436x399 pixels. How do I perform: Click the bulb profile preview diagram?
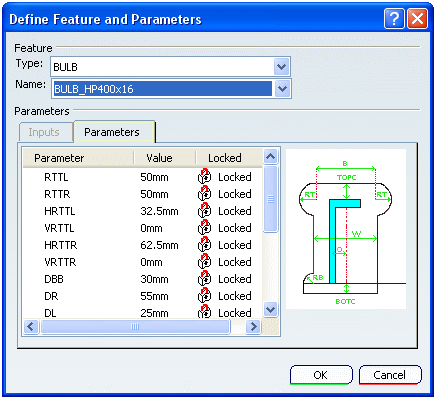(x=346, y=229)
